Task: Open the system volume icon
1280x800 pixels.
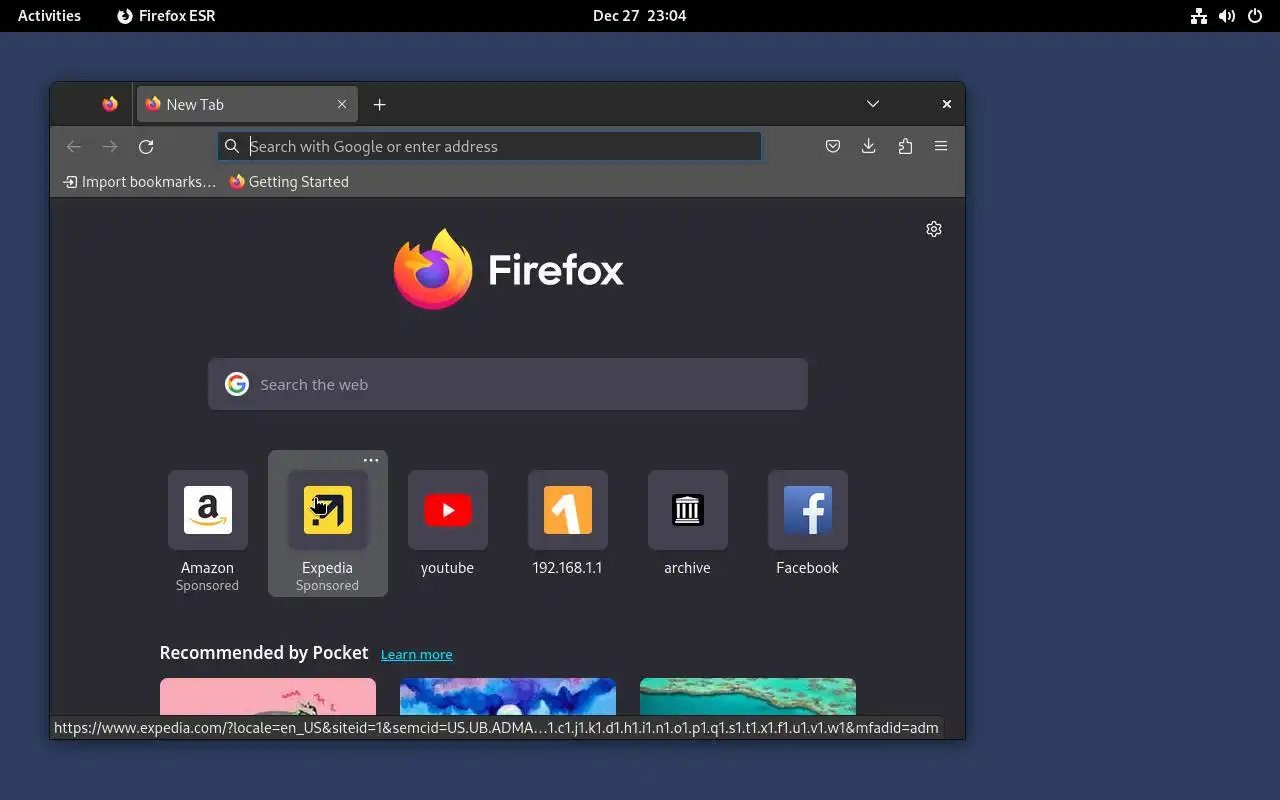Action: 1227,16
